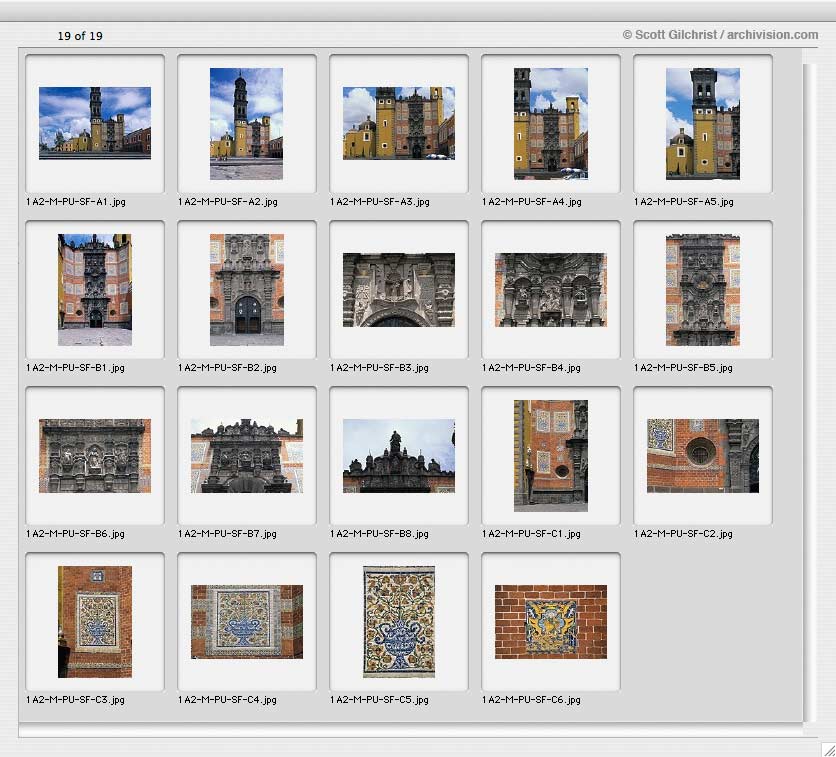Click file name 1A2-M-PU-SF-C6.jpg

tap(531, 699)
